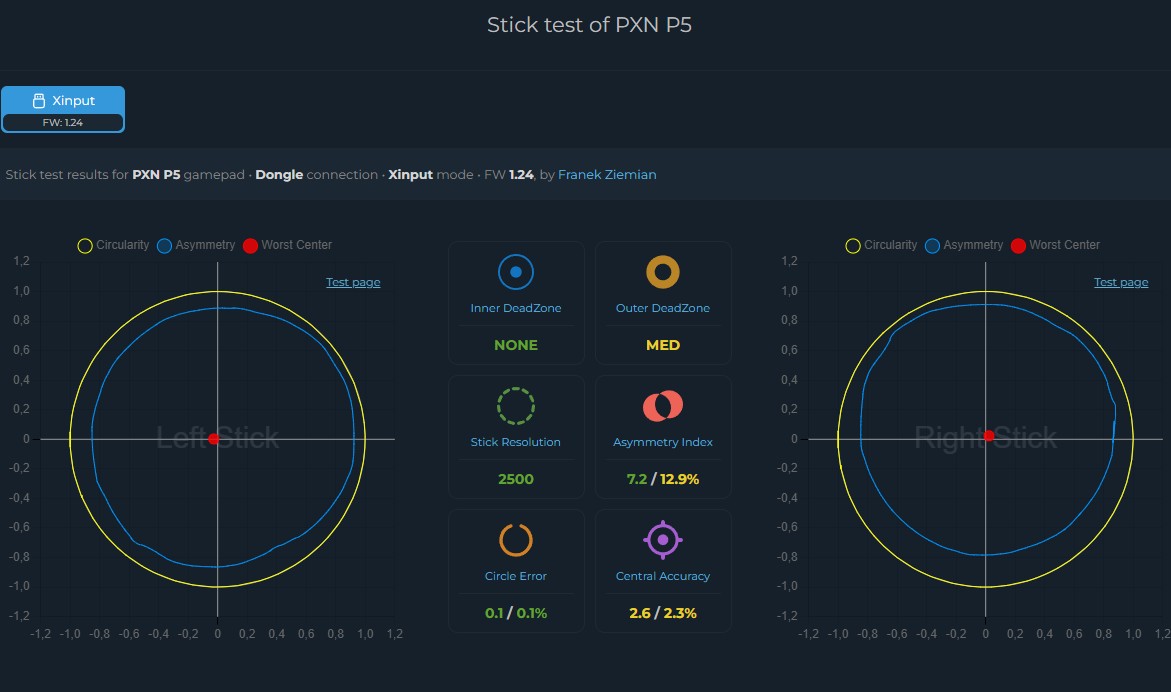Click the Outer DeadZone ring icon
Screen dimensions: 1171x692
coord(662,272)
